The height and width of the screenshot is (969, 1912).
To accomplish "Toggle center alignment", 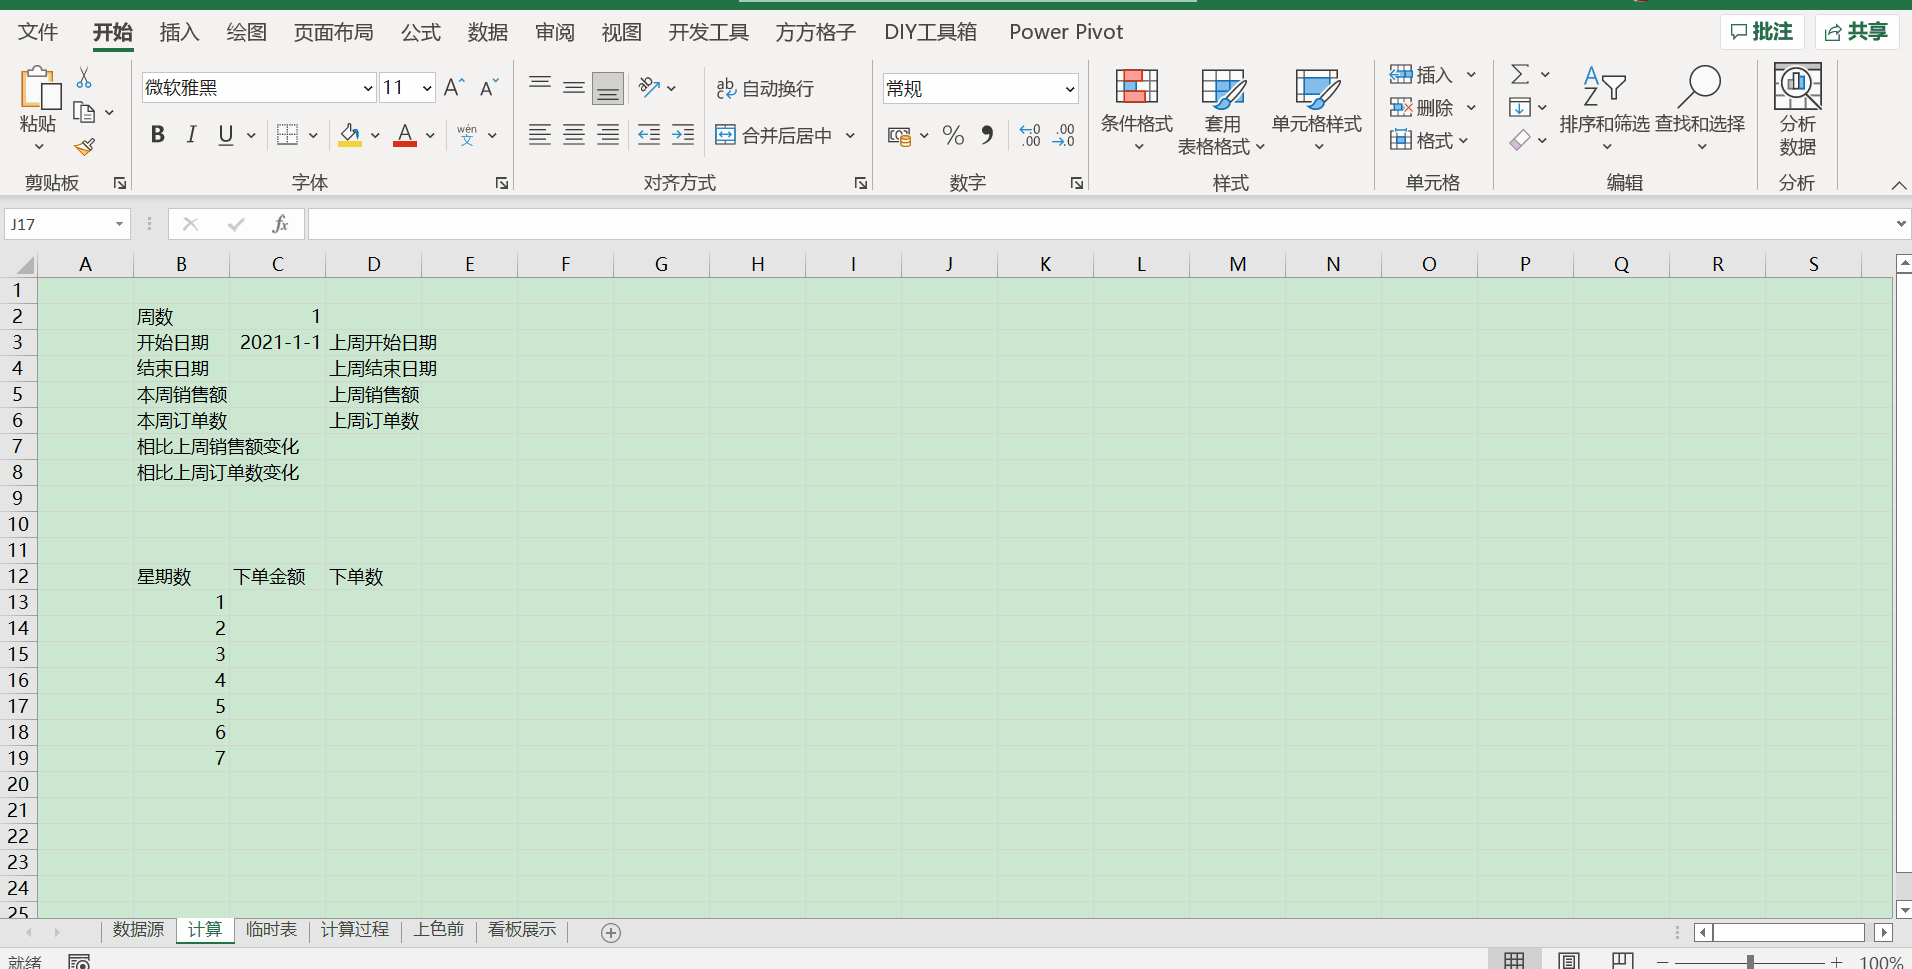I will coord(573,134).
